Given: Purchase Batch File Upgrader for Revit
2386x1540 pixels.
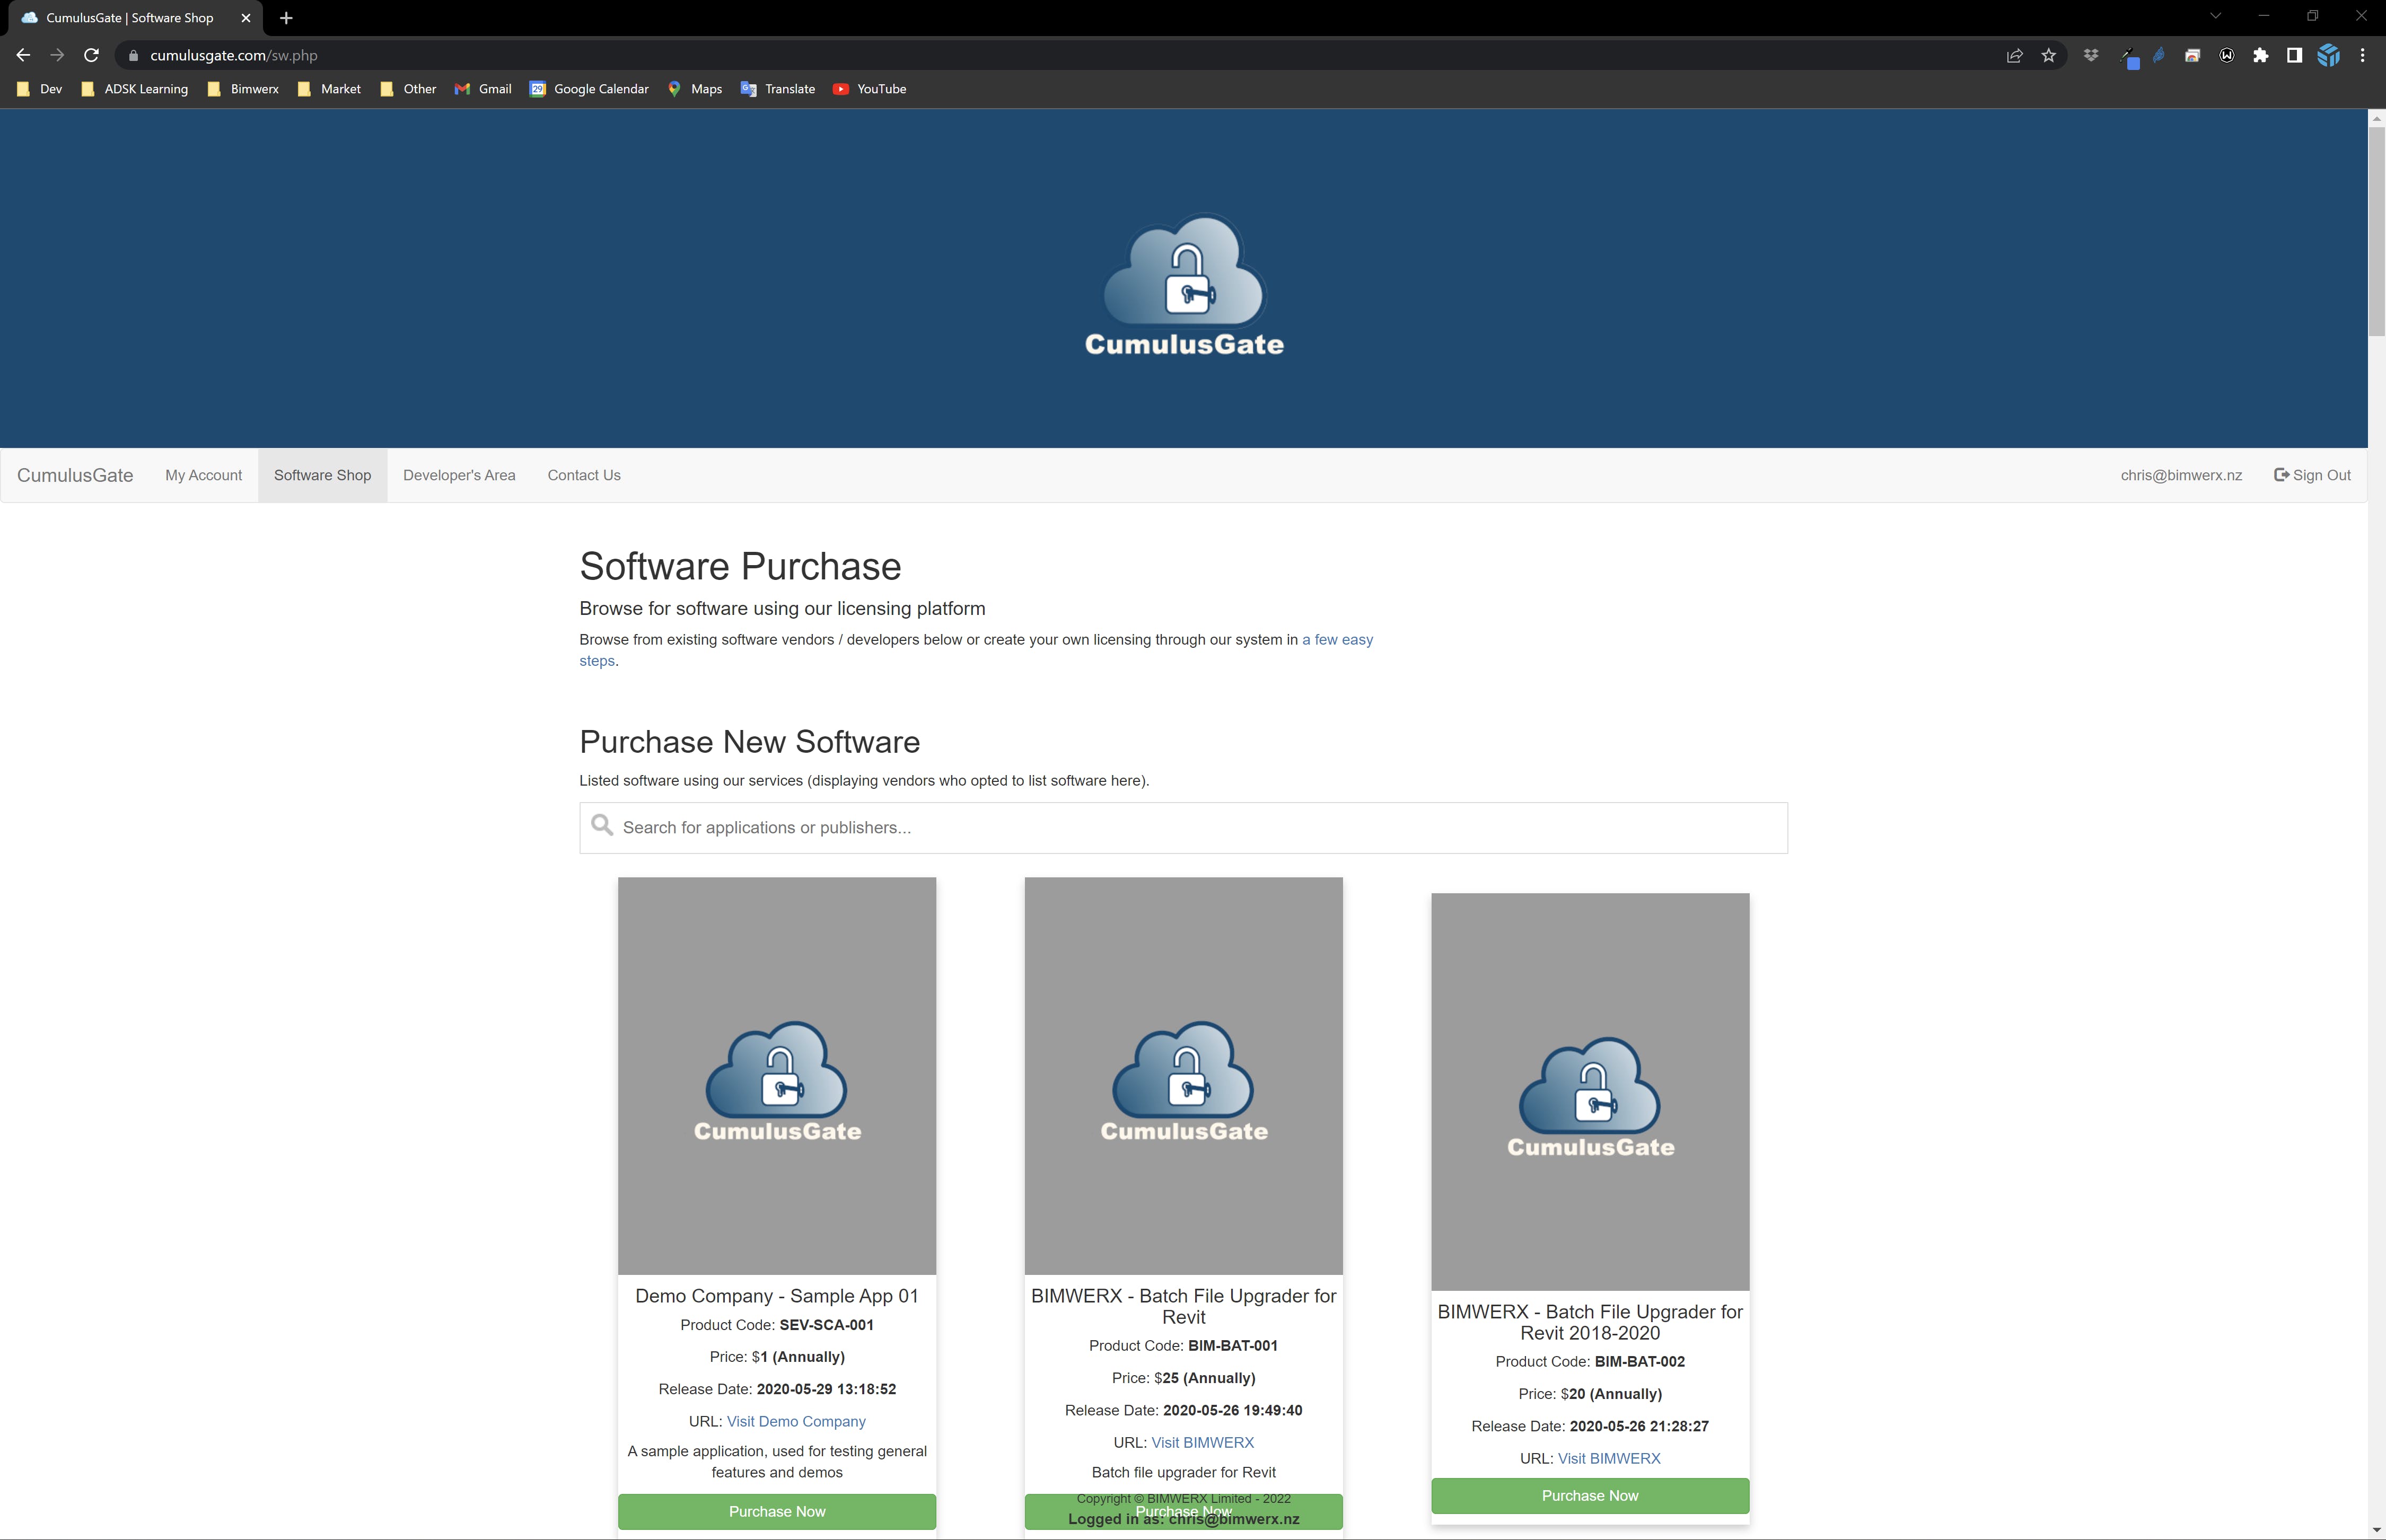Looking at the screenshot, I should pyautogui.click(x=1183, y=1511).
